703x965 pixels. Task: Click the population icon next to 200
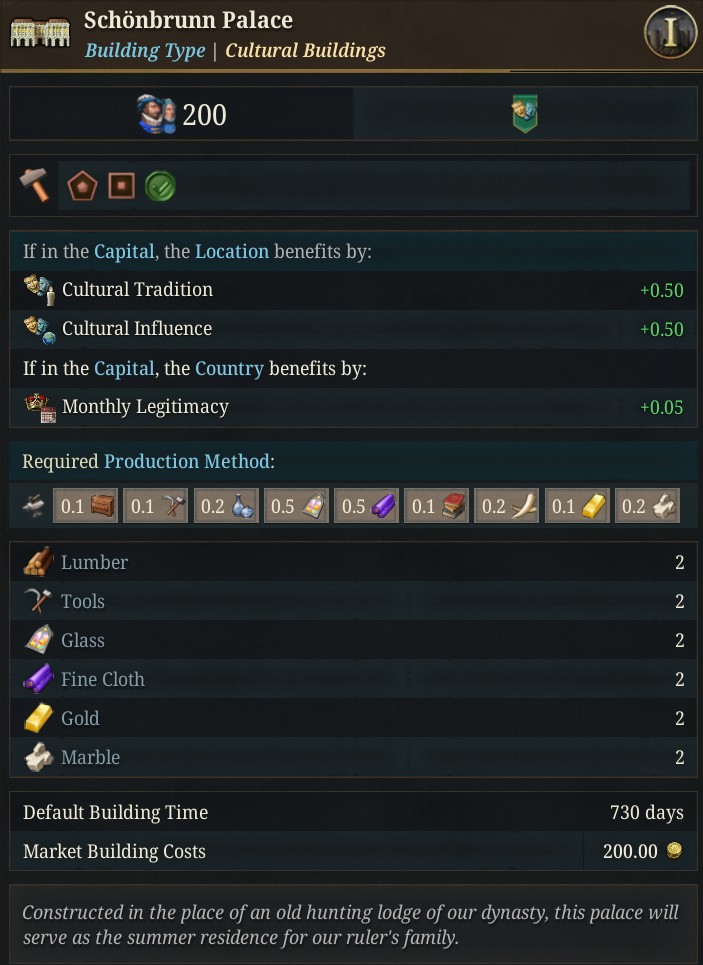coord(156,115)
